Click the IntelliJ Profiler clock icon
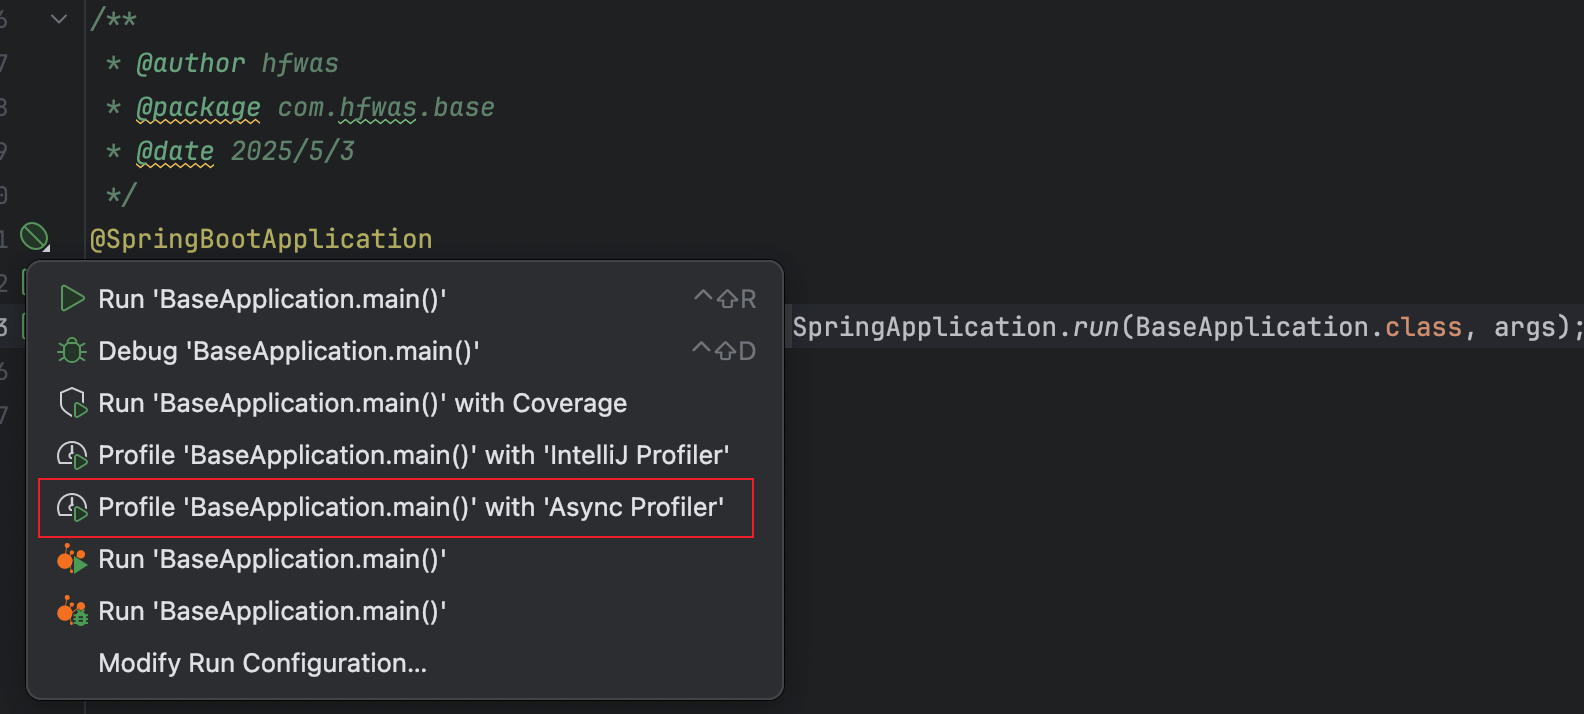Screen dimensions: 1584x714 click(72, 455)
